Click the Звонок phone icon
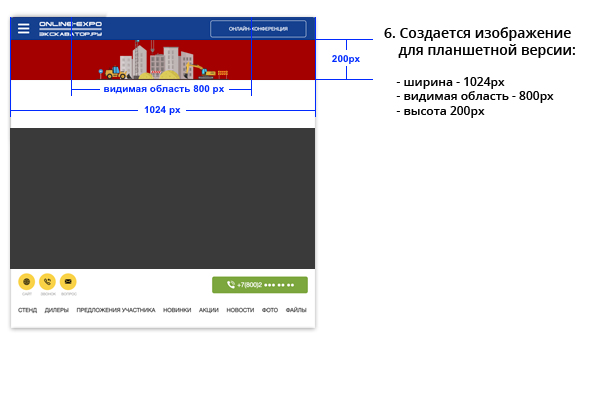Viewport: 600px width, 420px height. pos(47,282)
